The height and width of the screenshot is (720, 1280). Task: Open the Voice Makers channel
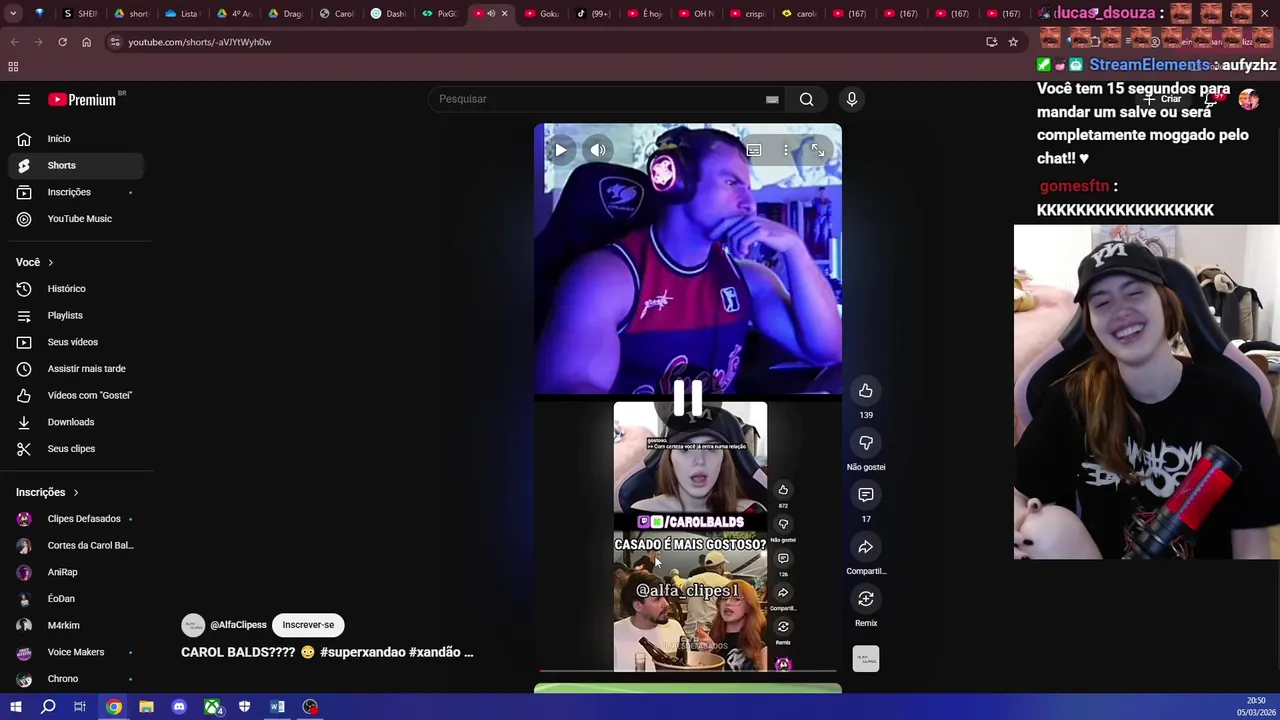tap(75, 652)
